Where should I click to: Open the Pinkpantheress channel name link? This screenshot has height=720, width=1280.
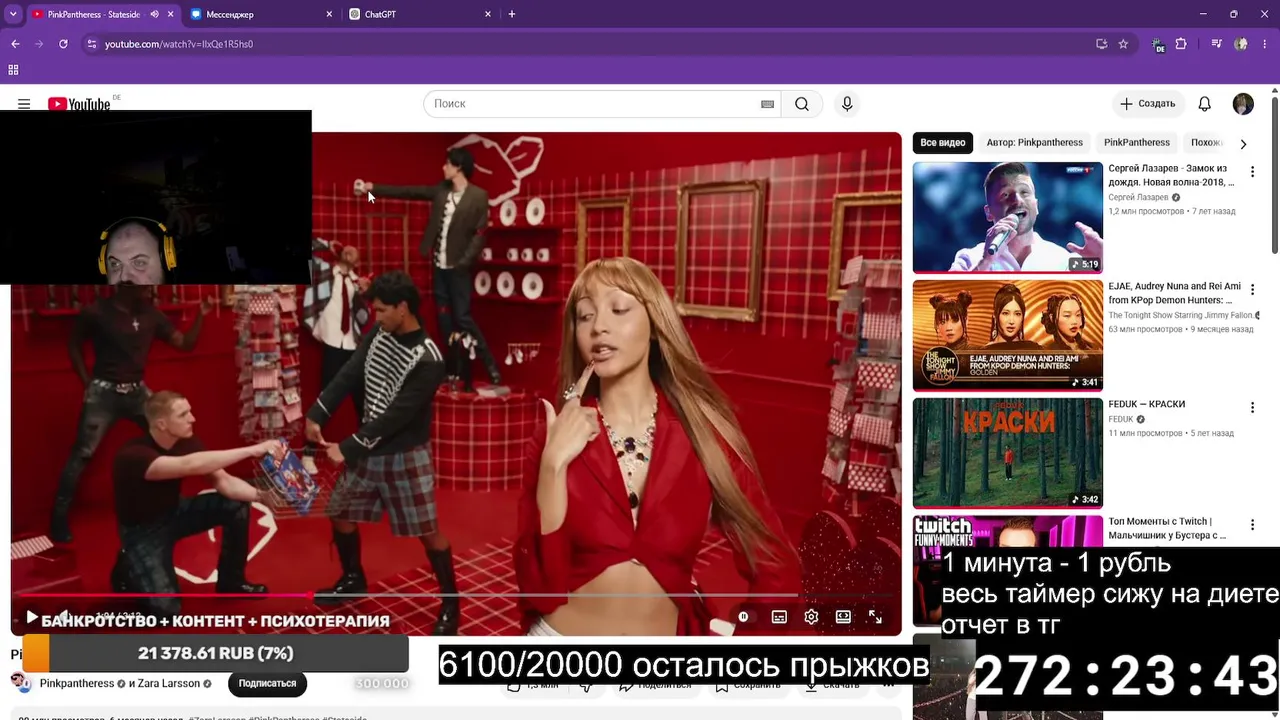[x=77, y=684]
